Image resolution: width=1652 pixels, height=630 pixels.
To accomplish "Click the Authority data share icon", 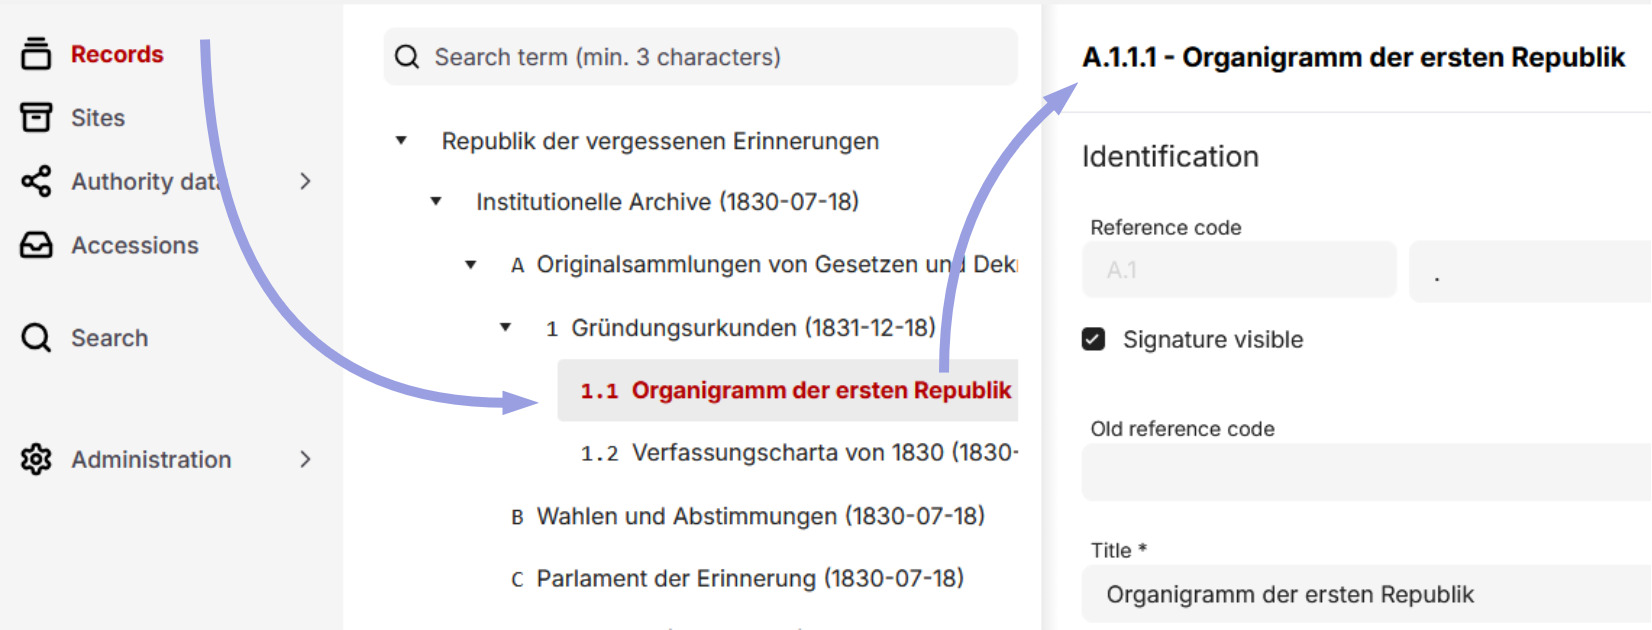I will pyautogui.click(x=36, y=181).
